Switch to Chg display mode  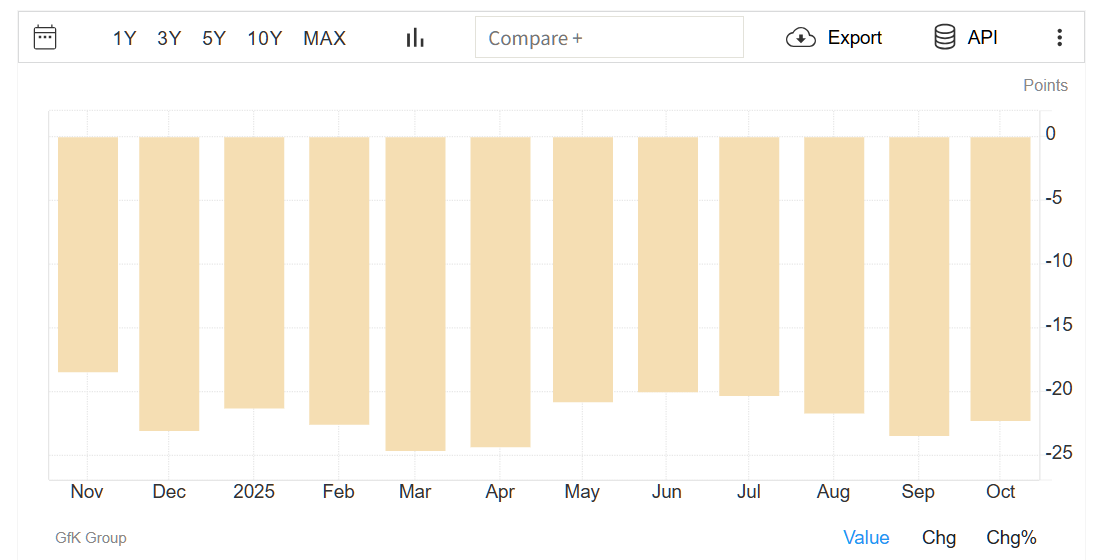click(939, 538)
